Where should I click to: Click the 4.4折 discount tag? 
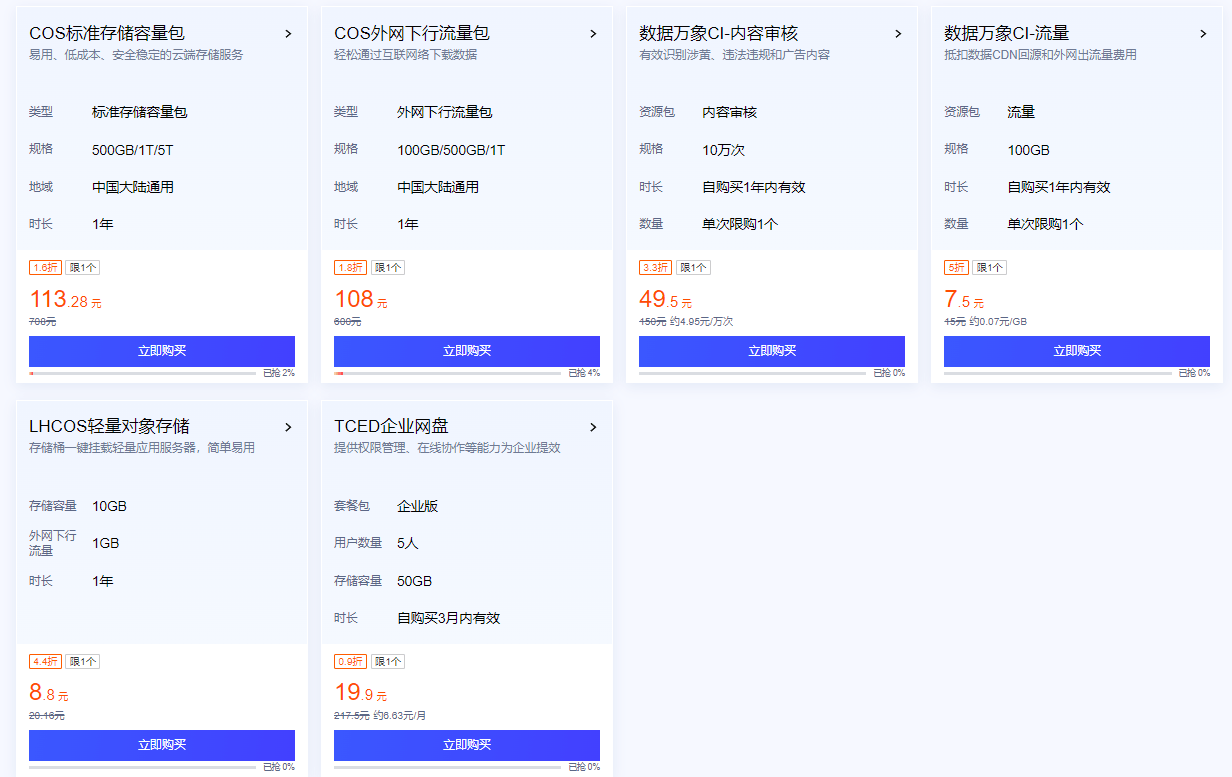pyautogui.click(x=45, y=662)
